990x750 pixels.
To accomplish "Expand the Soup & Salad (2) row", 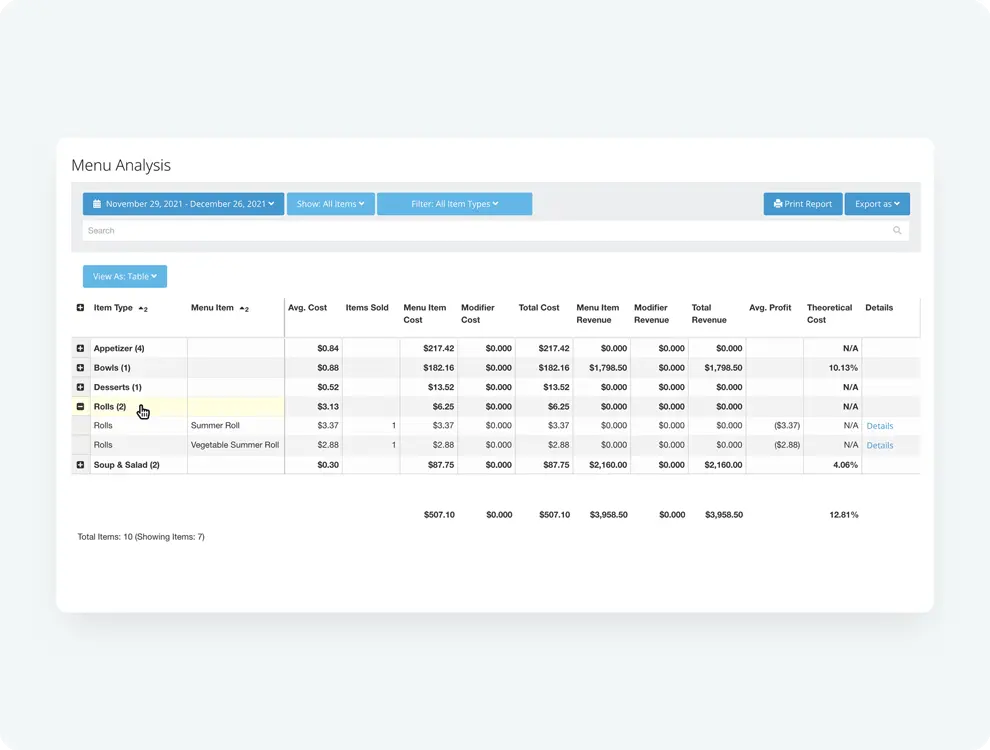I will (81, 465).
